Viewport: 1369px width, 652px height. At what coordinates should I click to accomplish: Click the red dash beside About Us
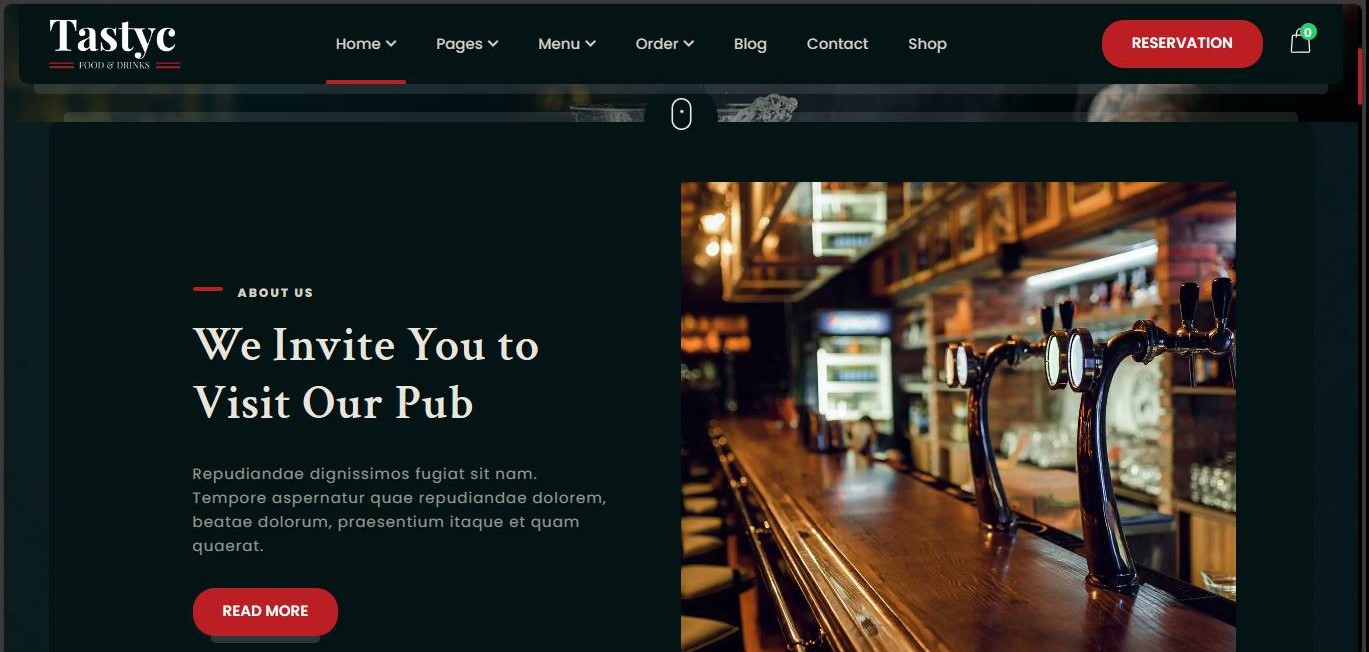pyautogui.click(x=208, y=289)
